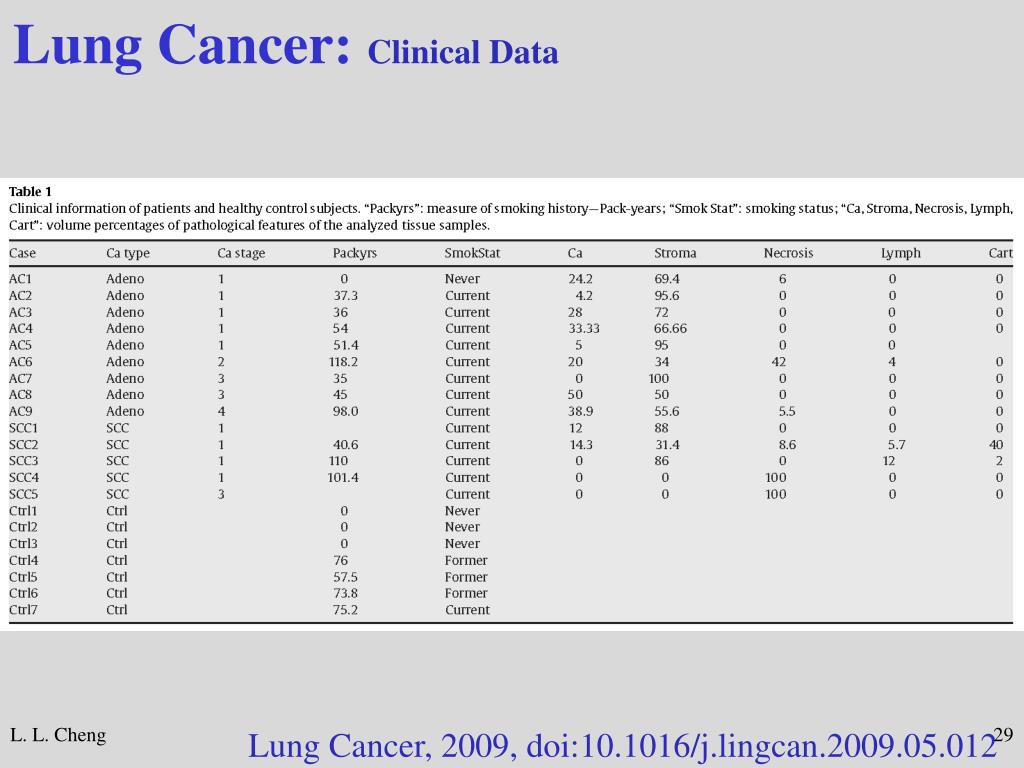Select the 'SCC3' case cell

[x=24, y=461]
